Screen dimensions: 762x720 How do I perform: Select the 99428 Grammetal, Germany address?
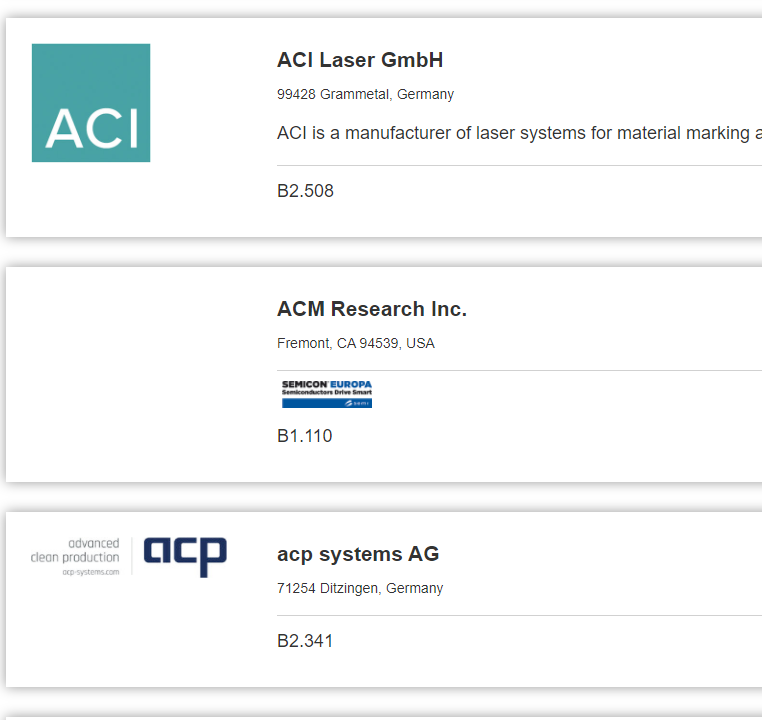pos(365,94)
